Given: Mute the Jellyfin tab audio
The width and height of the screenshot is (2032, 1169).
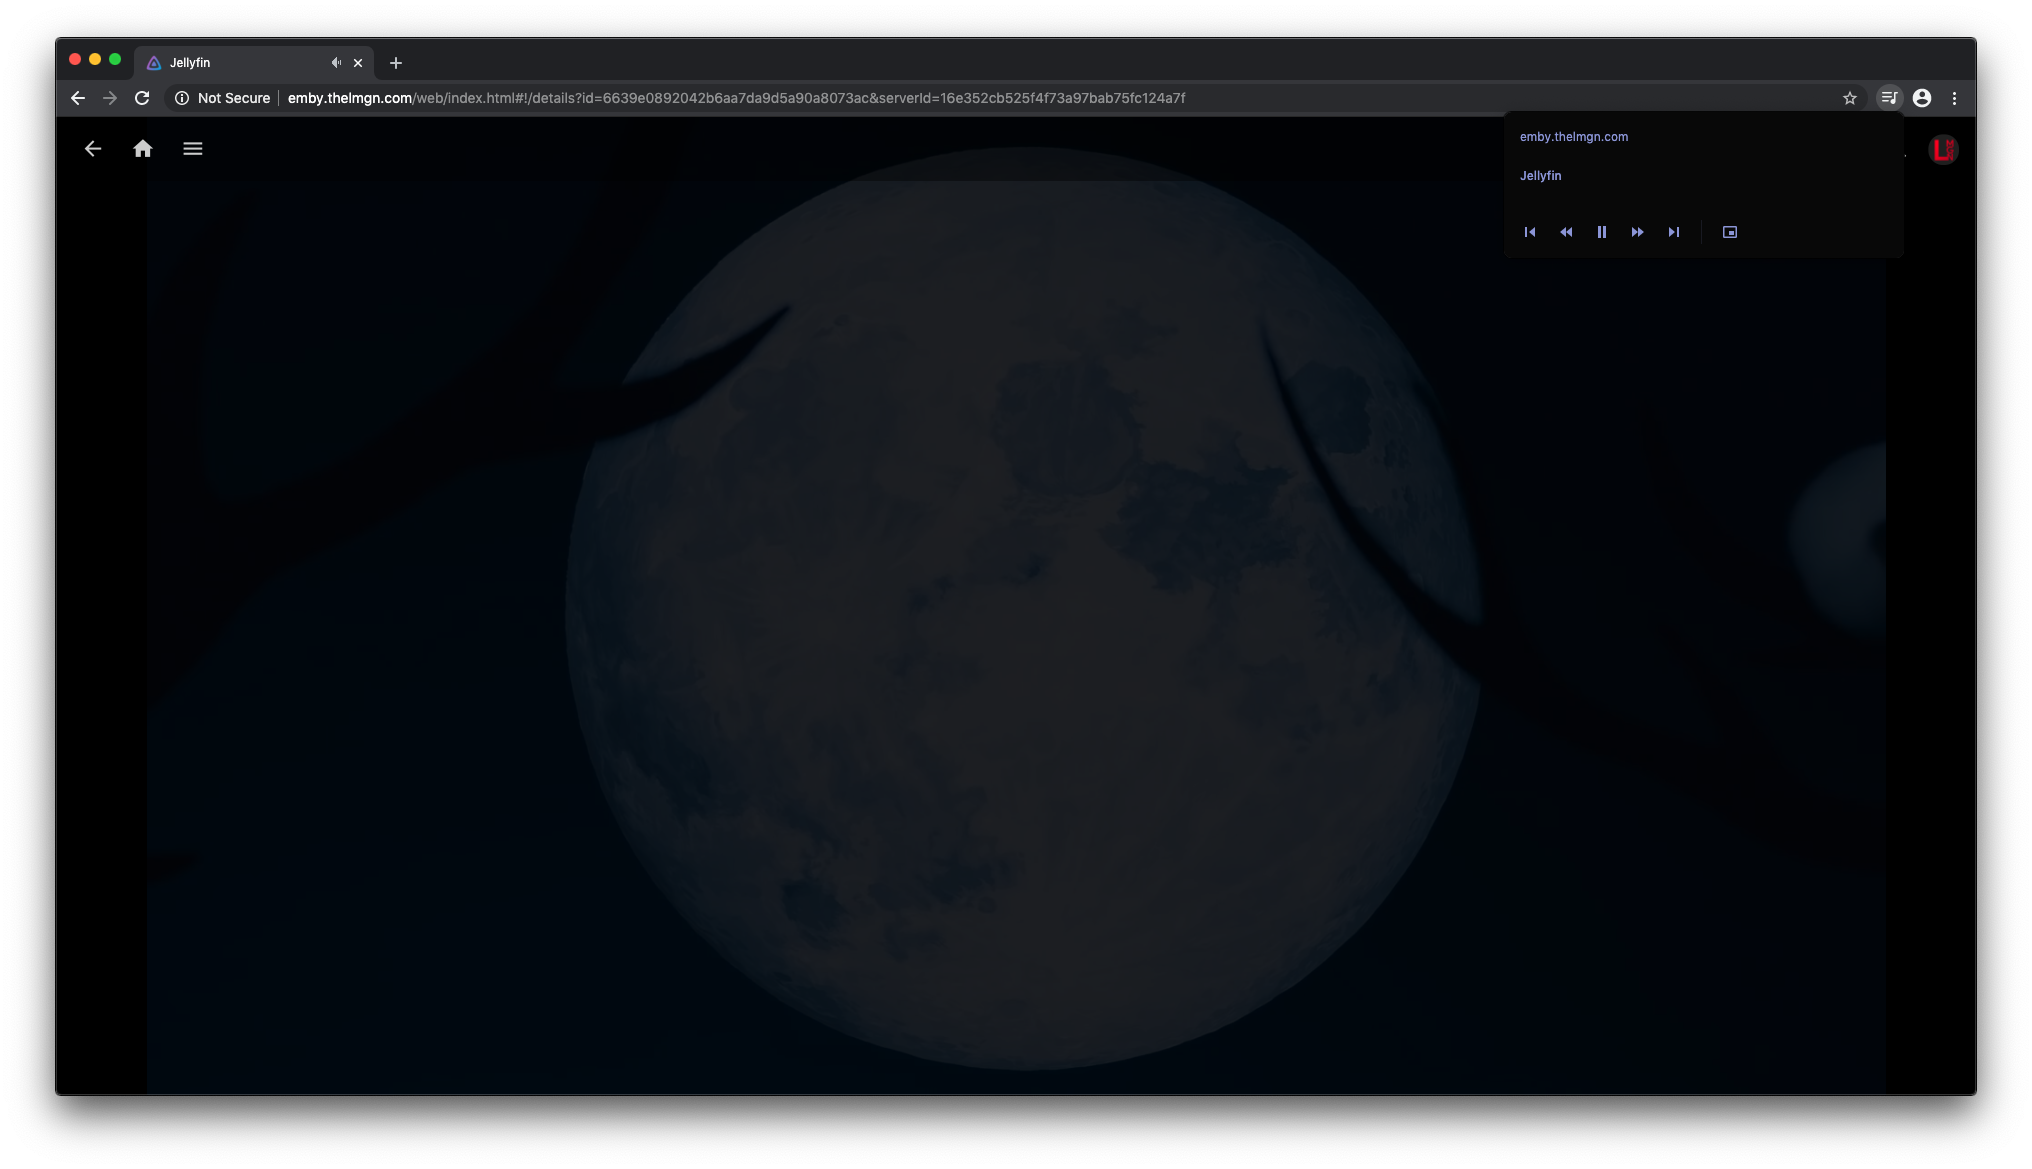Looking at the screenshot, I should pos(336,62).
